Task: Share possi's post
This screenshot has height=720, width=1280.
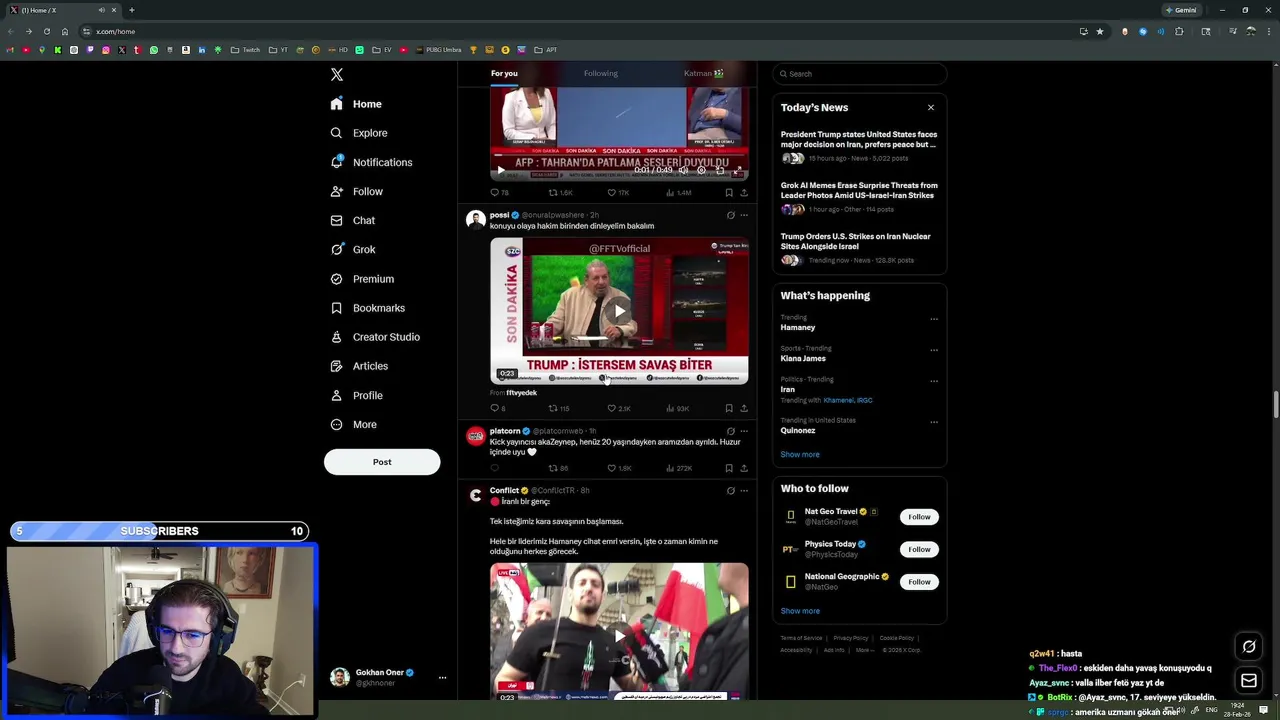Action: [x=744, y=409]
